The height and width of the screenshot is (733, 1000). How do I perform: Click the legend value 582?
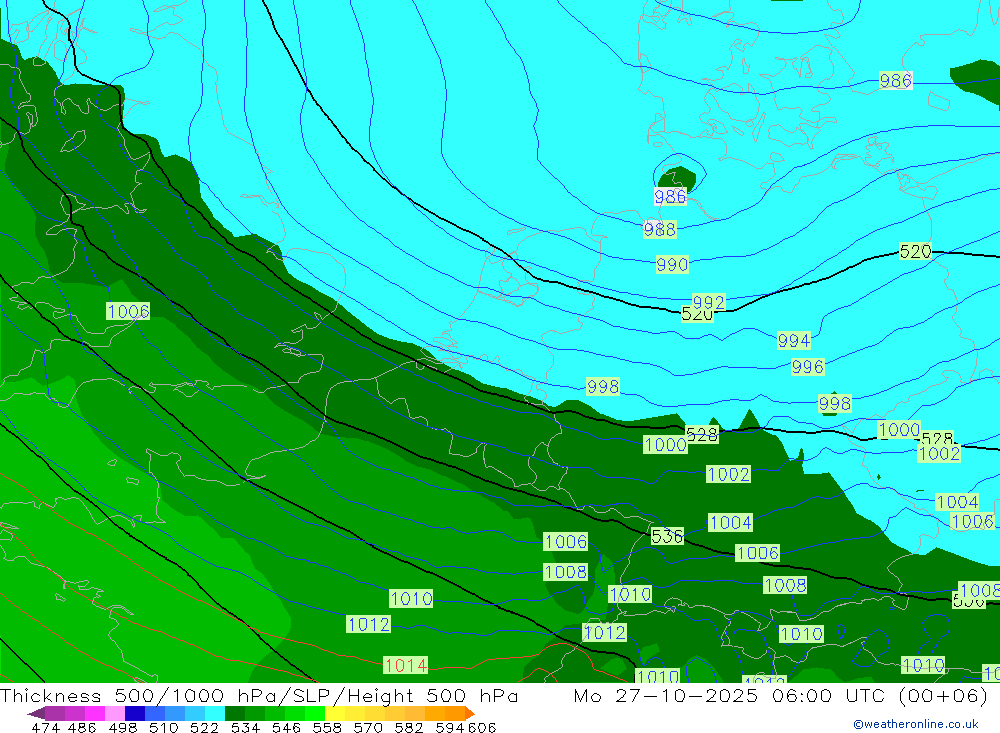pyautogui.click(x=409, y=727)
